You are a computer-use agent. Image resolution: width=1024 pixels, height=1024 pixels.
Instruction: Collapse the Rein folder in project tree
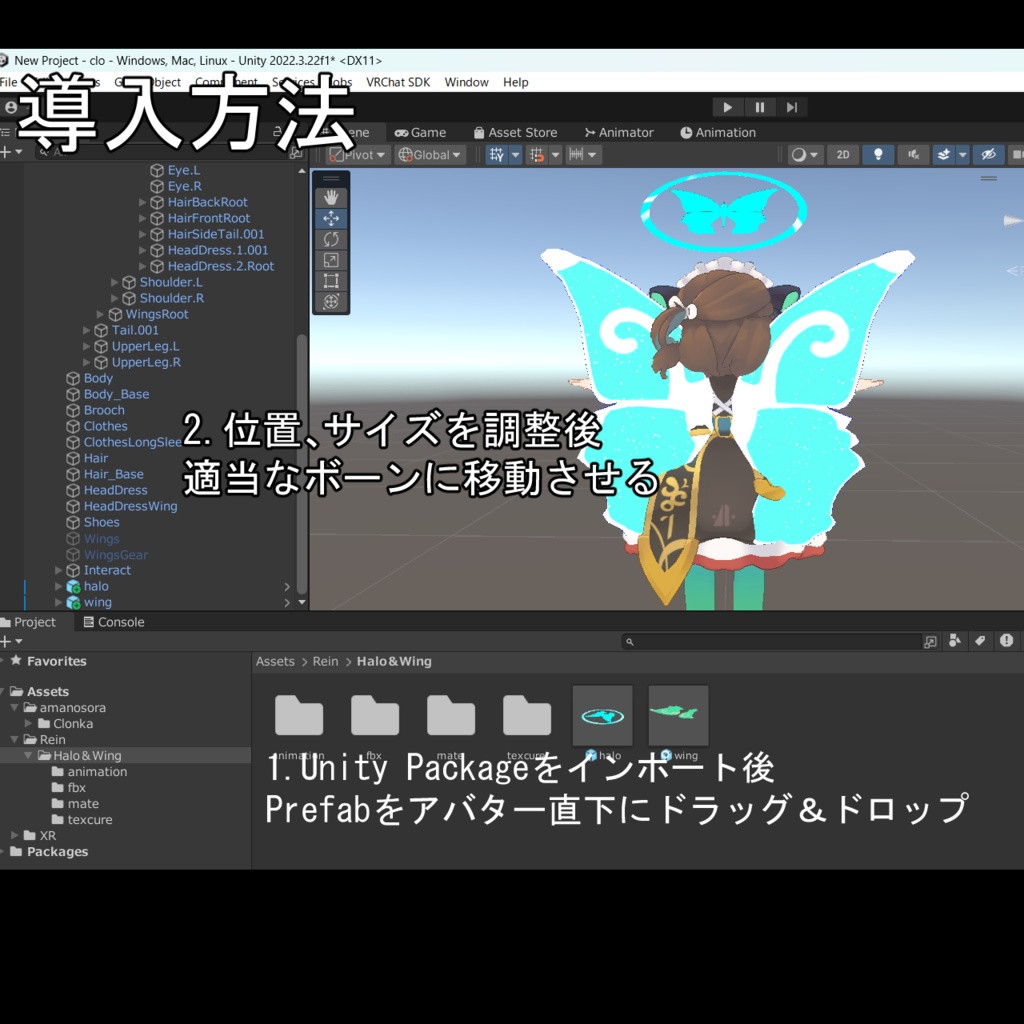[14, 739]
